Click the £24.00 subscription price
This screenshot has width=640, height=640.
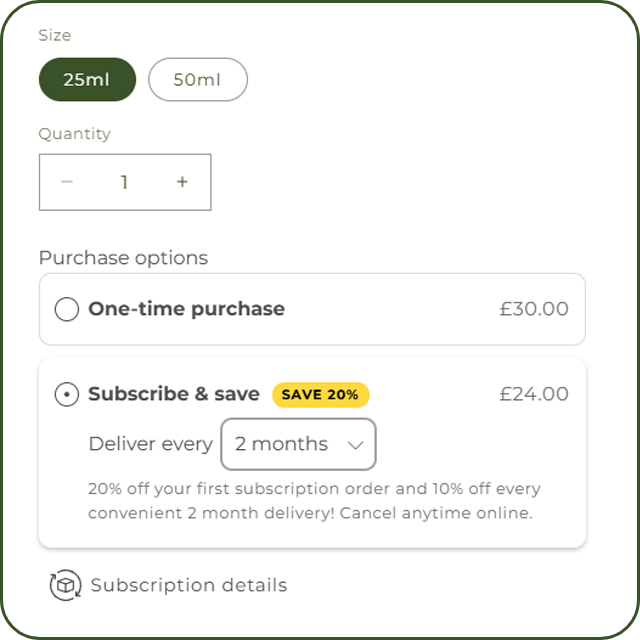tap(534, 394)
